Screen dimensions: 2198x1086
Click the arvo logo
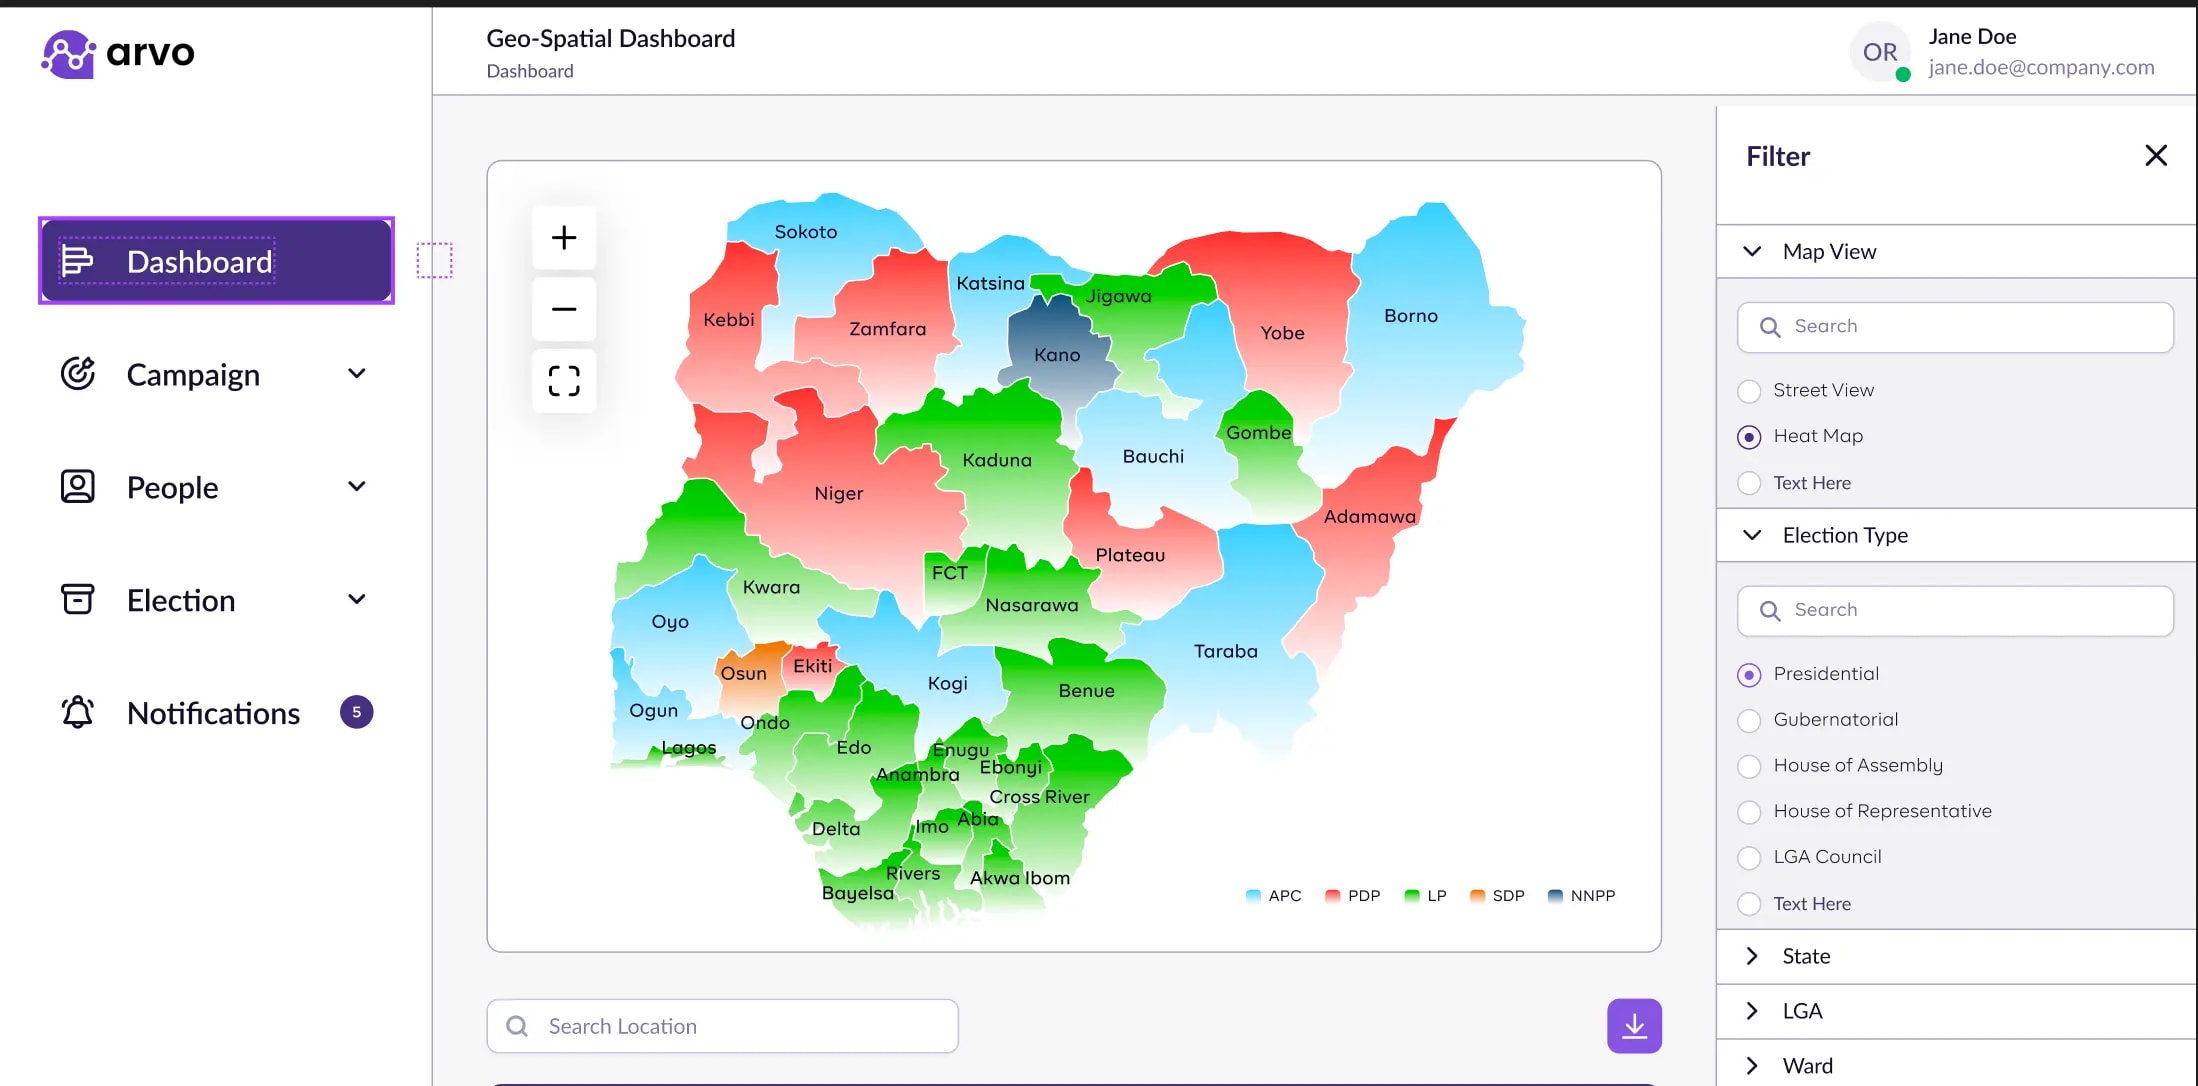[118, 53]
